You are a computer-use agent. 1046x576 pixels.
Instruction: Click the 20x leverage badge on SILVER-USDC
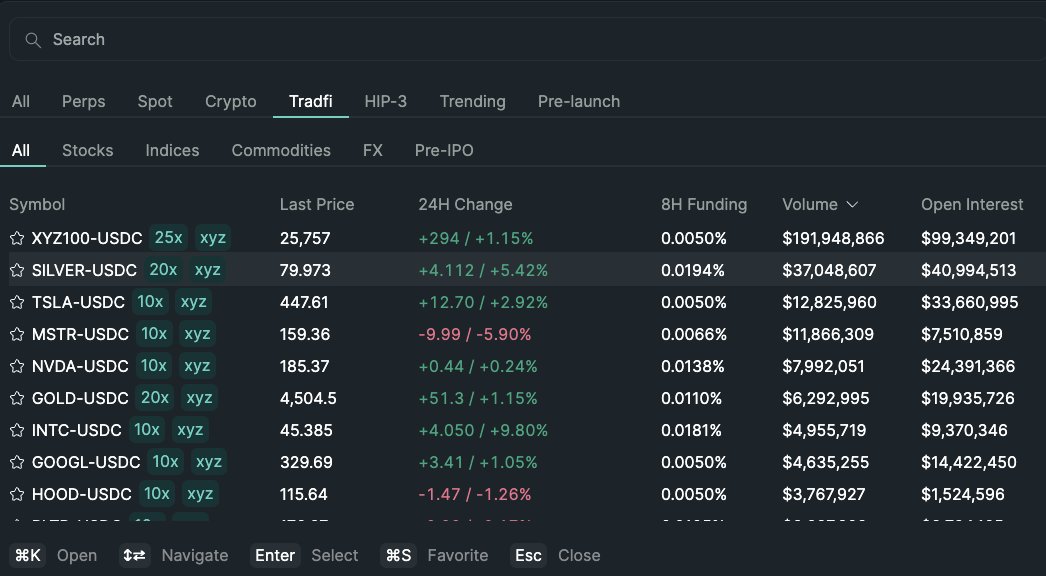coord(163,270)
